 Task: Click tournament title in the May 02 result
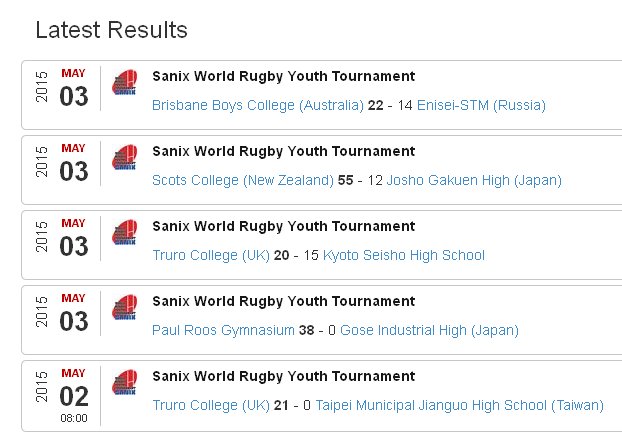point(284,376)
